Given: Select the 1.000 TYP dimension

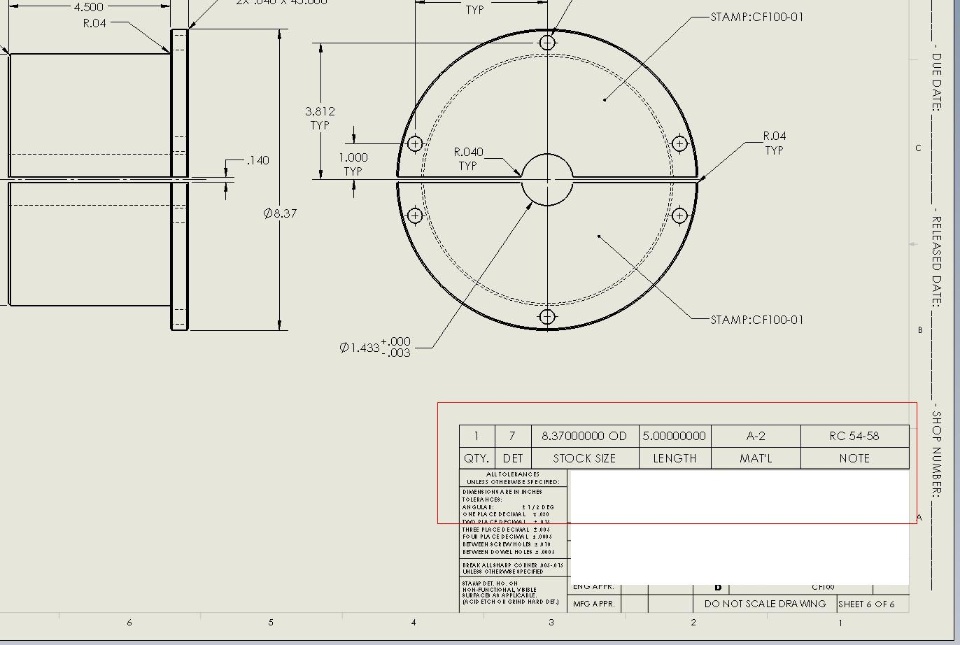Looking at the screenshot, I should [353, 164].
